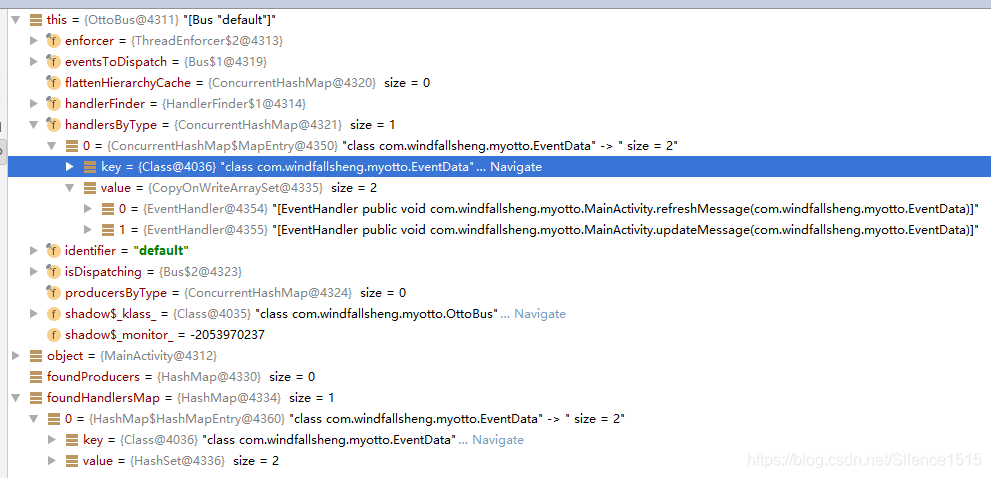Viewport: 991px width, 478px height.
Task: Expand the isDispatching field arrow
Action: pyautogui.click(x=34, y=272)
